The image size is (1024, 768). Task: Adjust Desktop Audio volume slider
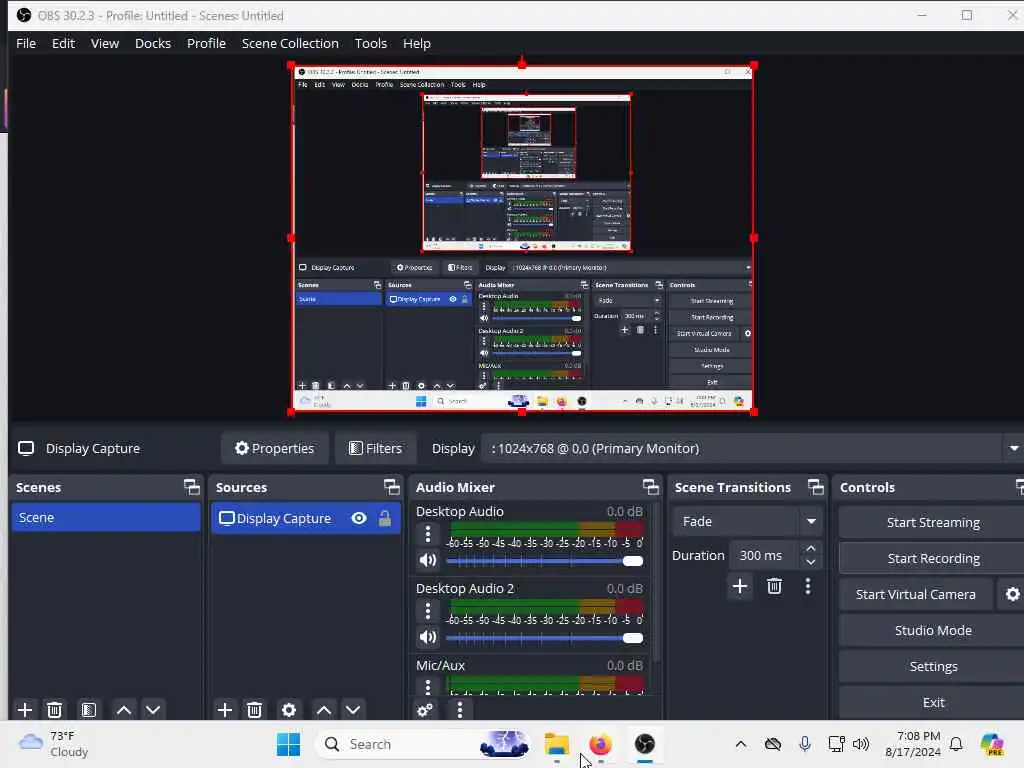click(545, 561)
